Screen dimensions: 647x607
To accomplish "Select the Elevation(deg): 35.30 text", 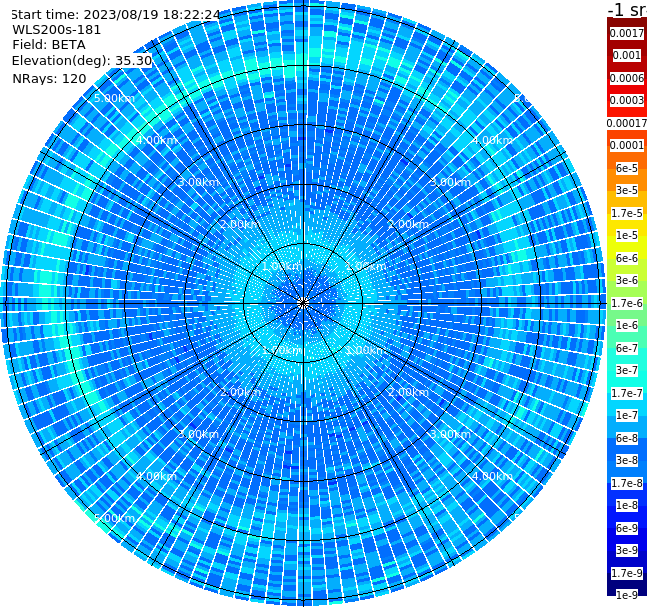I will [82, 61].
